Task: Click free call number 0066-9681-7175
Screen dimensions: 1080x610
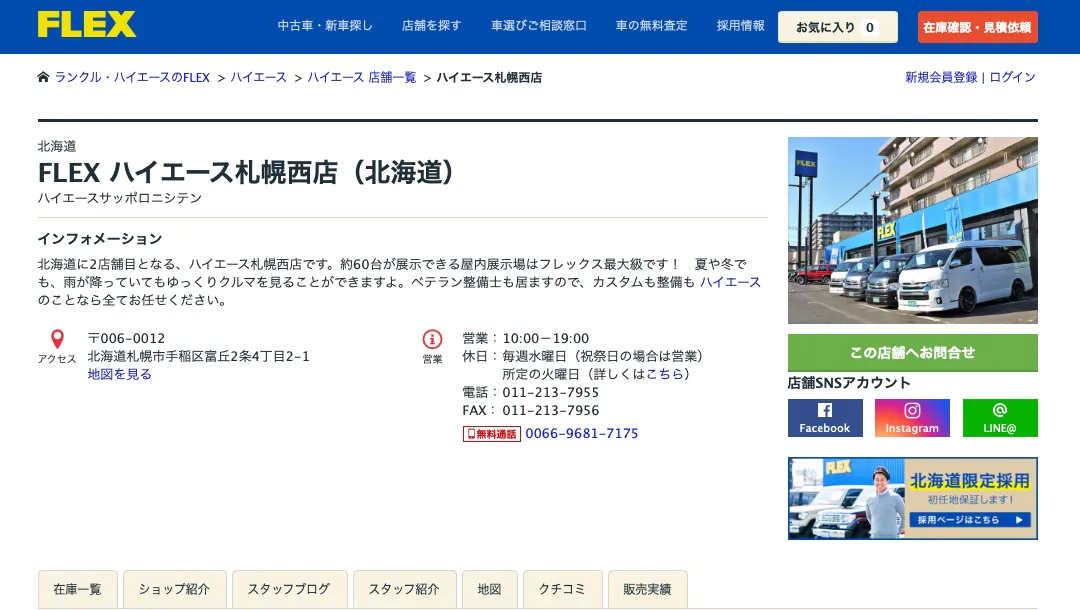Action: pyautogui.click(x=582, y=434)
